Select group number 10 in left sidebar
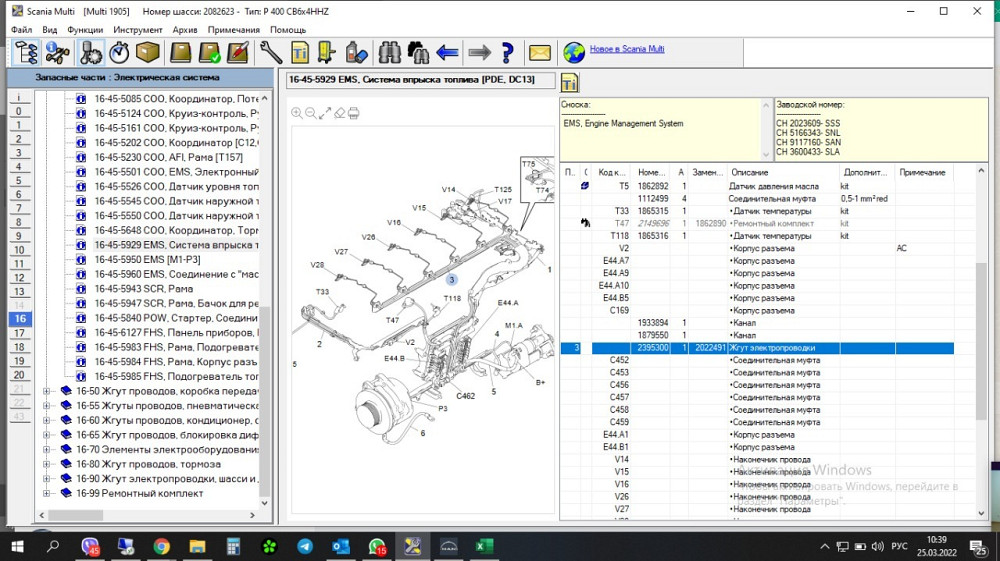This screenshot has height=561, width=1000. point(19,250)
